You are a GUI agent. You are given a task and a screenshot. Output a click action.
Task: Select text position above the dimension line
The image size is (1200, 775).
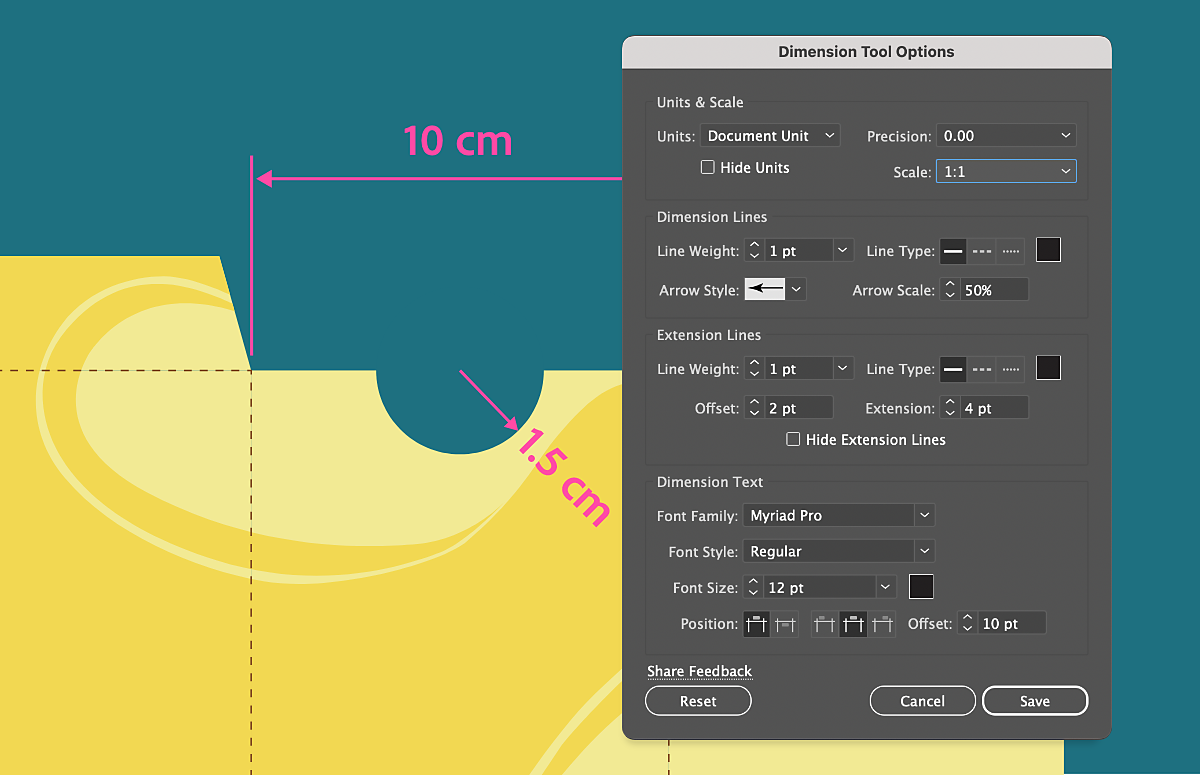tap(757, 623)
